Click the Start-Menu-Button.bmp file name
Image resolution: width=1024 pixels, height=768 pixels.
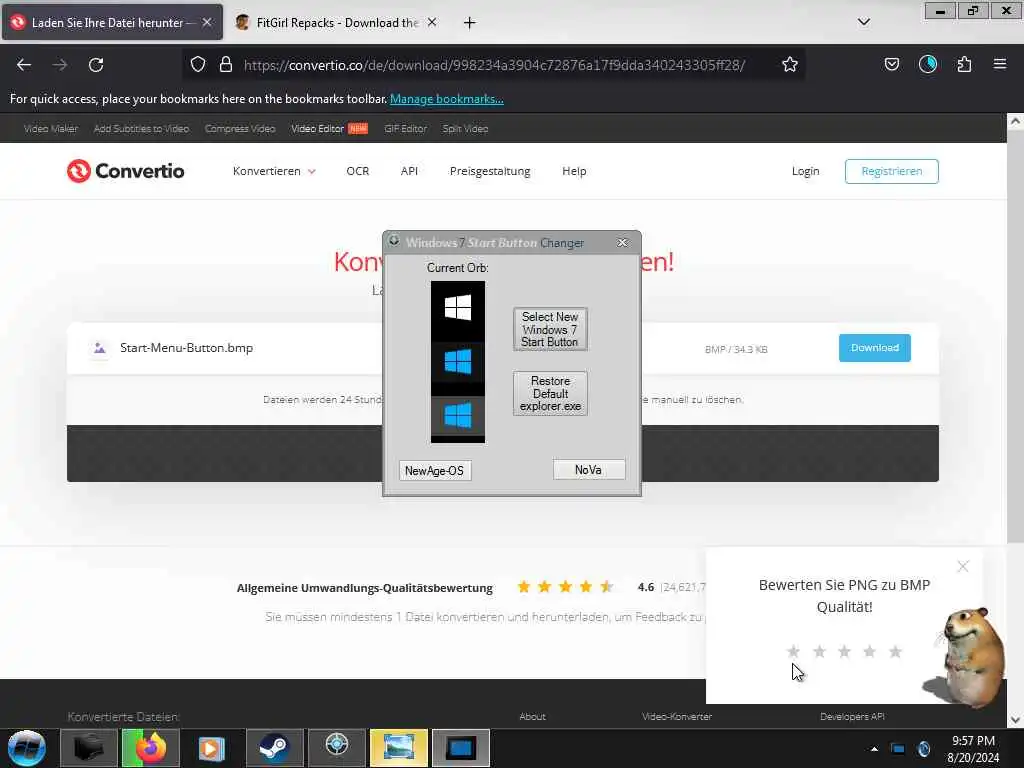pos(186,348)
